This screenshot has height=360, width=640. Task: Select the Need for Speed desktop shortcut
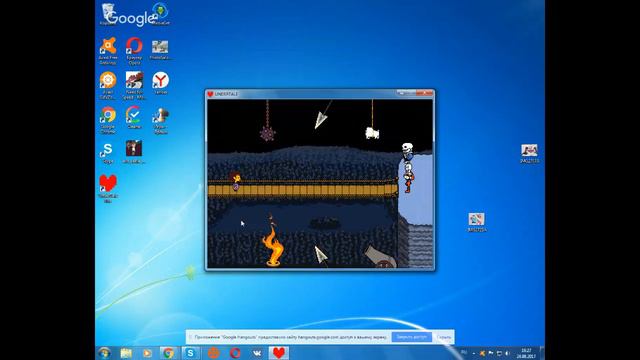(x=134, y=85)
